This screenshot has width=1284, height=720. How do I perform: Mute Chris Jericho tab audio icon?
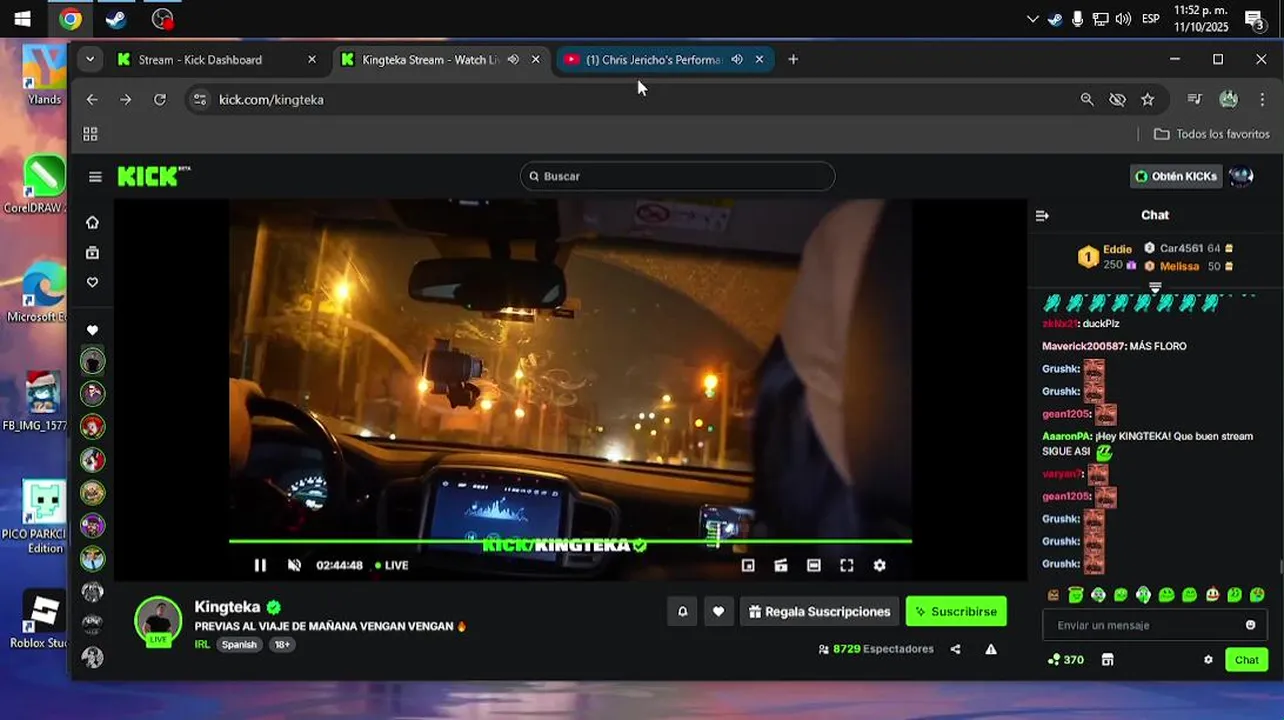[x=737, y=60]
